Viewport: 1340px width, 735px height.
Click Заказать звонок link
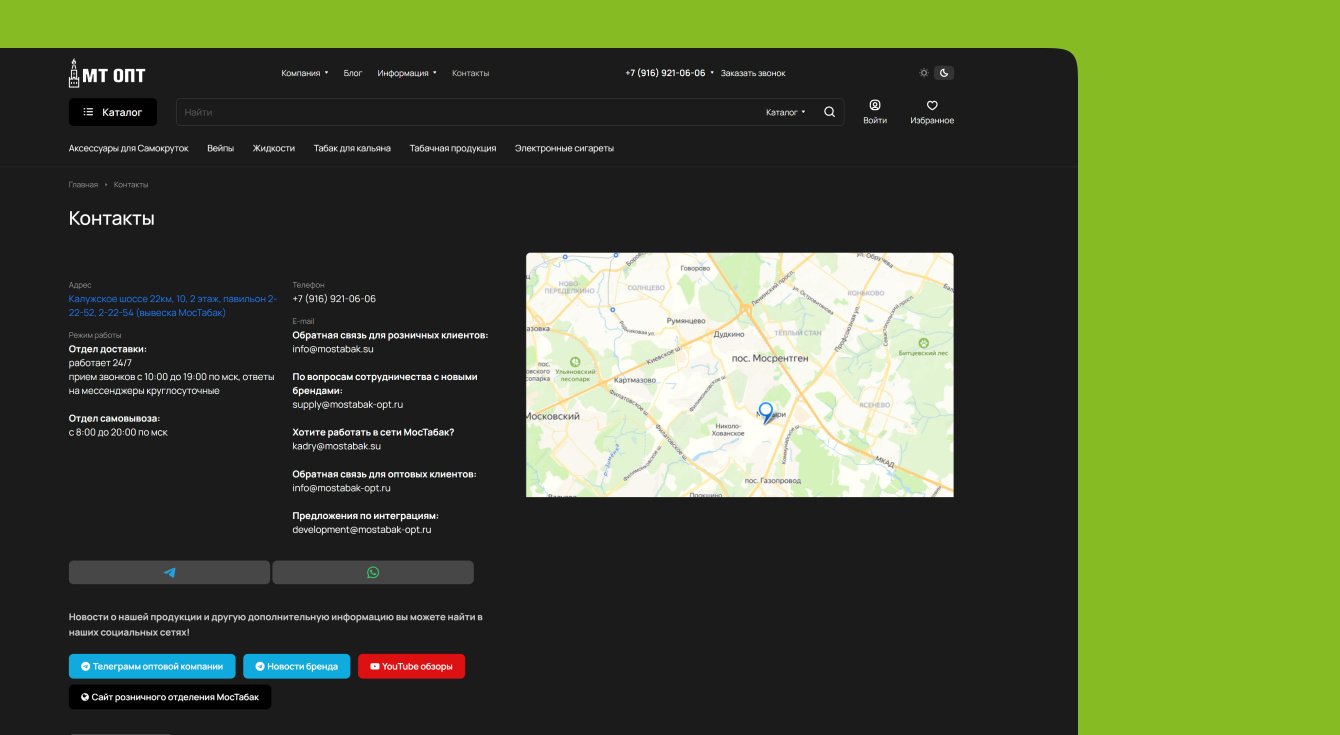pyautogui.click(x=753, y=73)
